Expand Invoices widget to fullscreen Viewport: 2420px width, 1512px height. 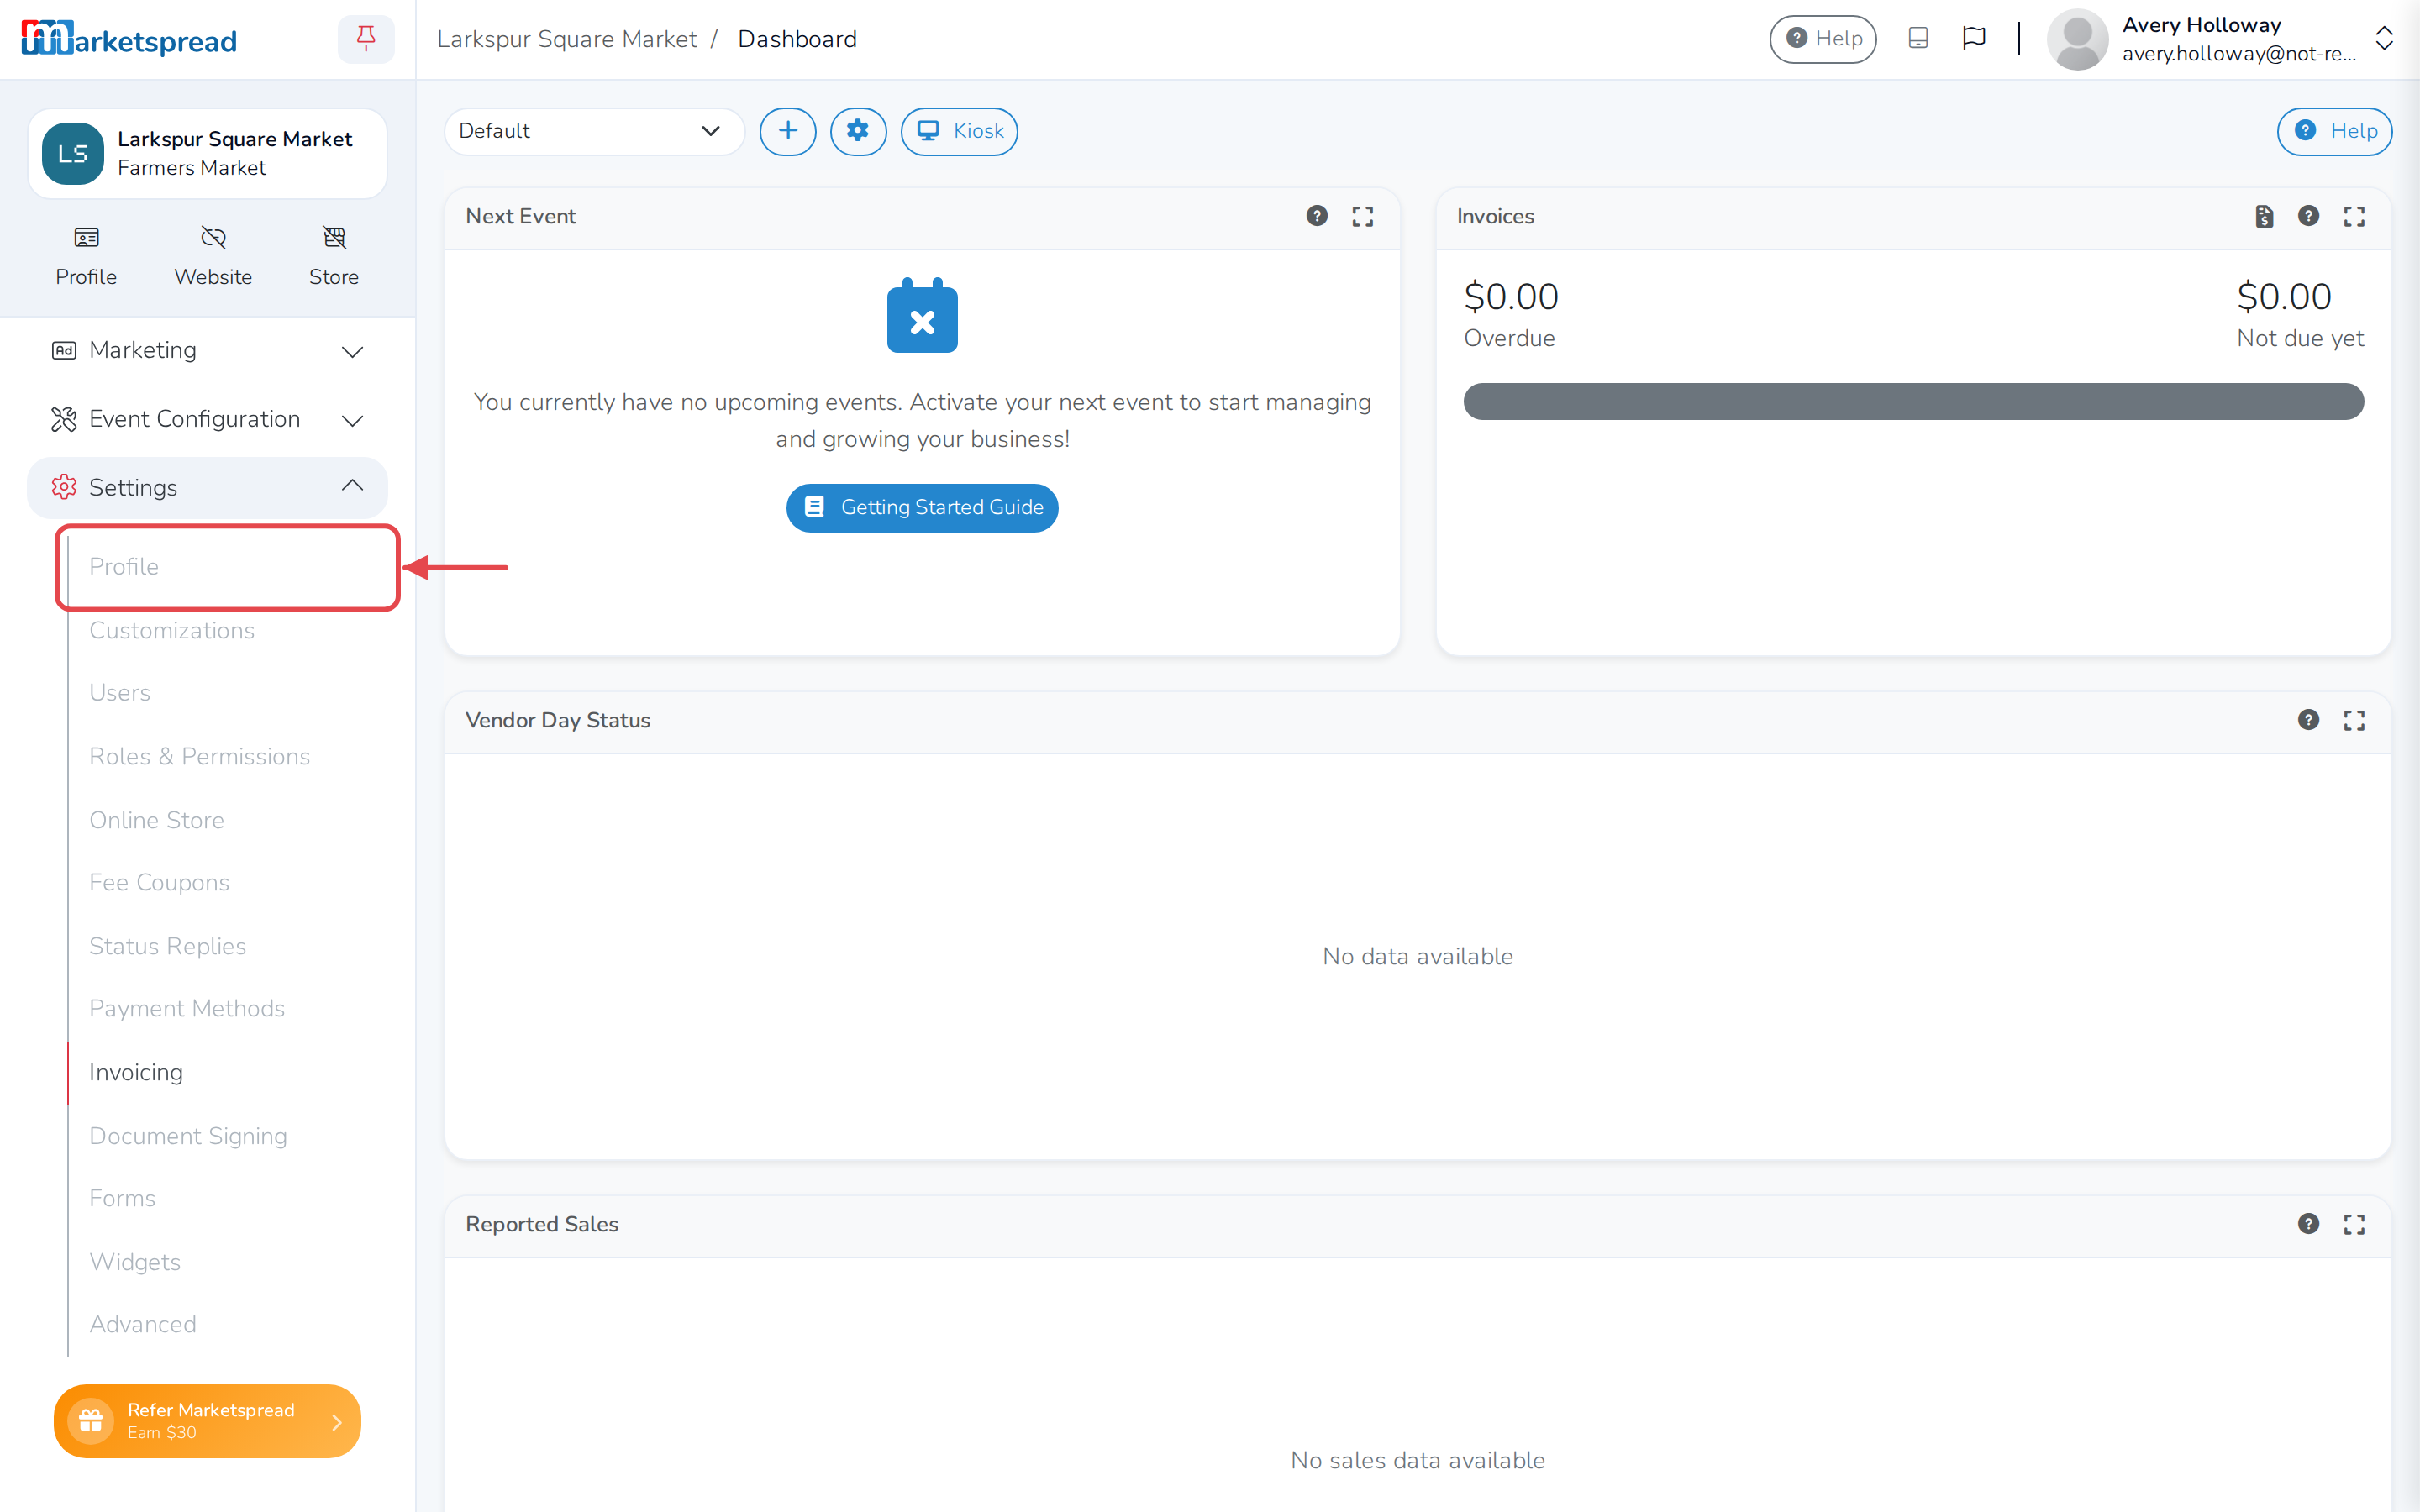2354,216
